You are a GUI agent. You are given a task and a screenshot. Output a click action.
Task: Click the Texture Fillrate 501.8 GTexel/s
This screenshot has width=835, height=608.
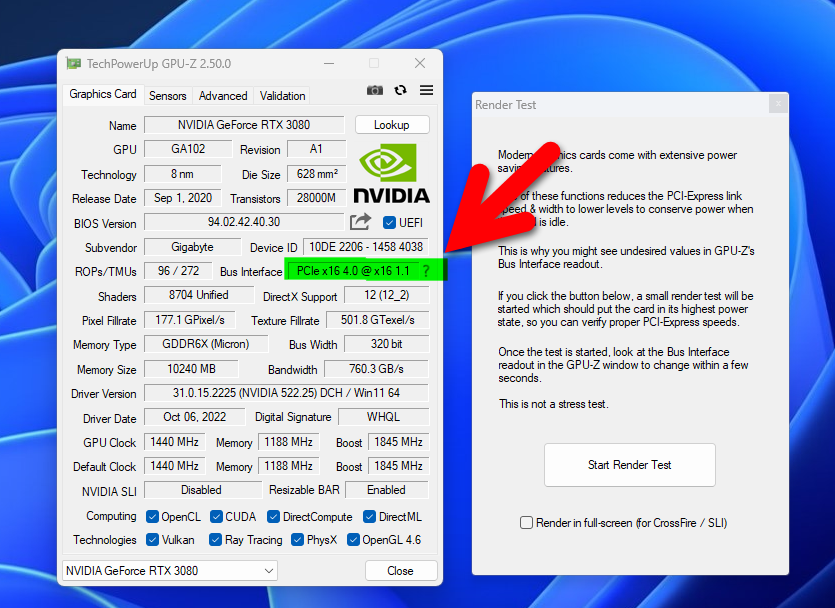pos(378,320)
